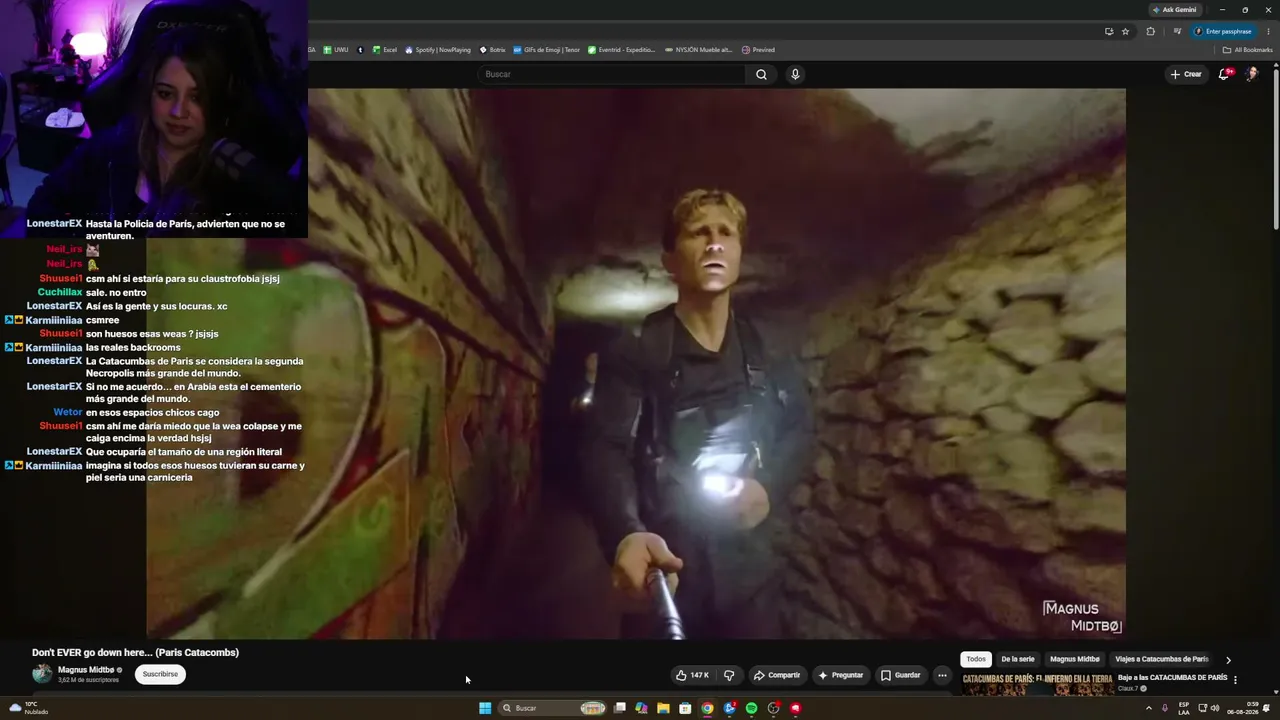The height and width of the screenshot is (720, 1280).
Task: Open the YouTube account avatar menu
Action: [1251, 74]
